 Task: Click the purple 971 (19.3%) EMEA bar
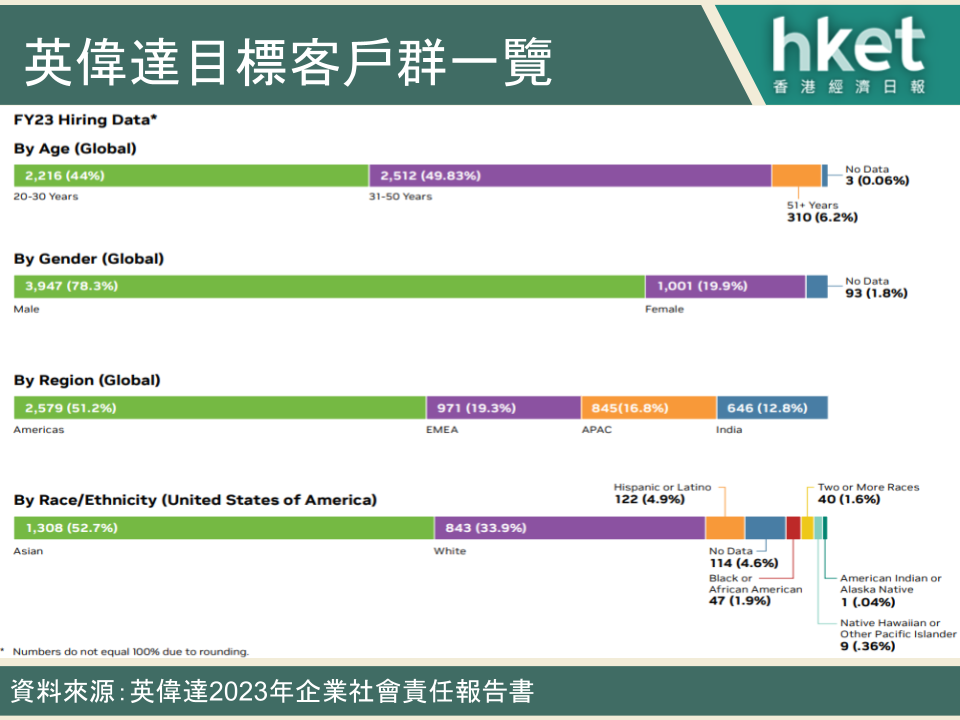coord(504,408)
